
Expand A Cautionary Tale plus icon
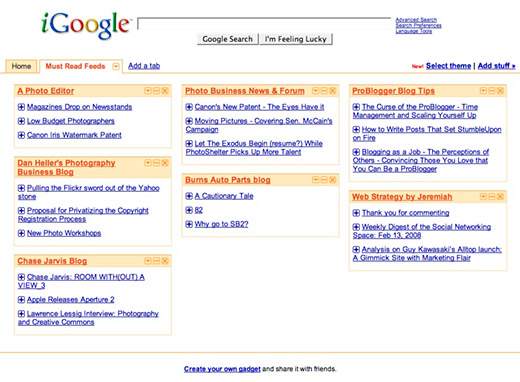189,196
